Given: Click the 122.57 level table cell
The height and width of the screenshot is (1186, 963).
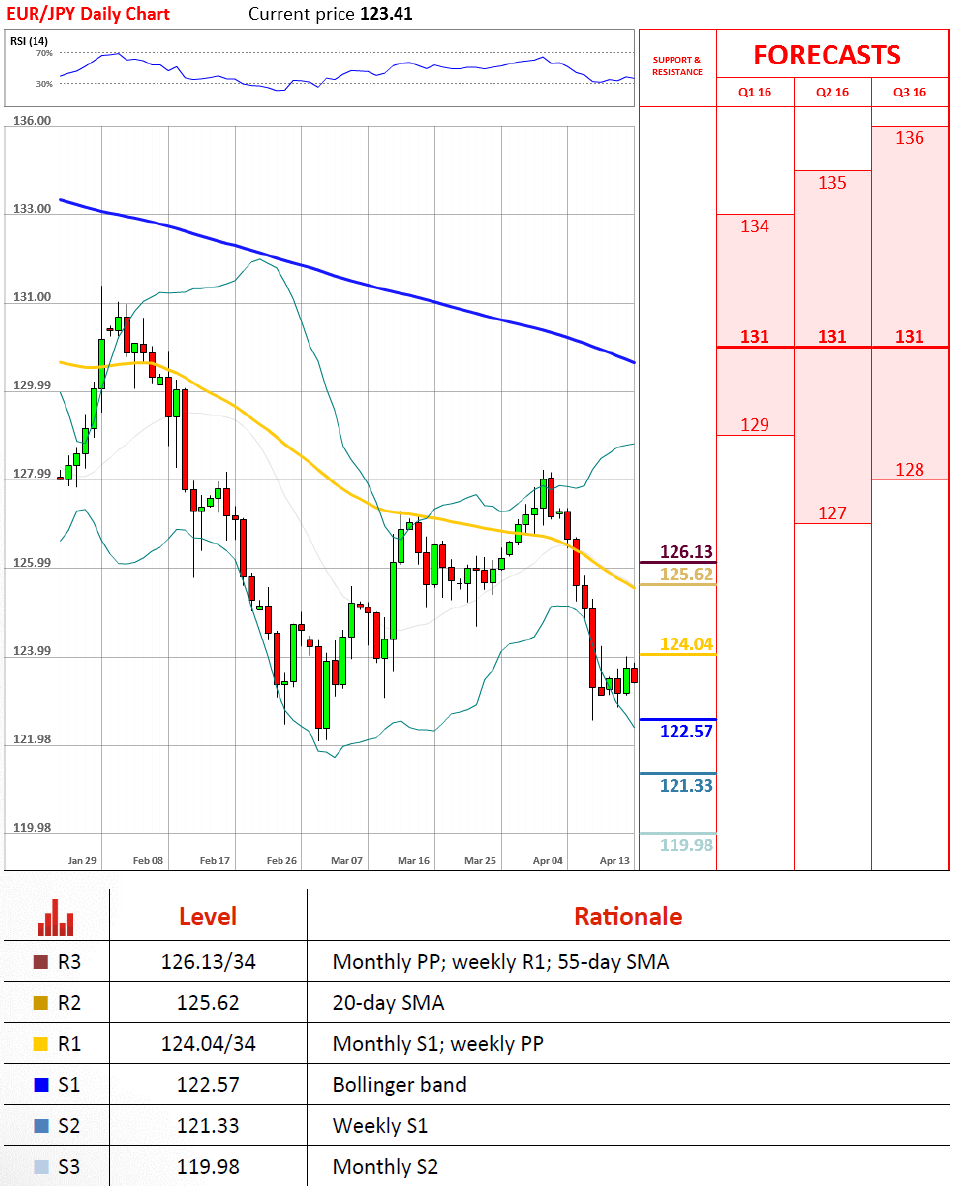Looking at the screenshot, I should [208, 1085].
